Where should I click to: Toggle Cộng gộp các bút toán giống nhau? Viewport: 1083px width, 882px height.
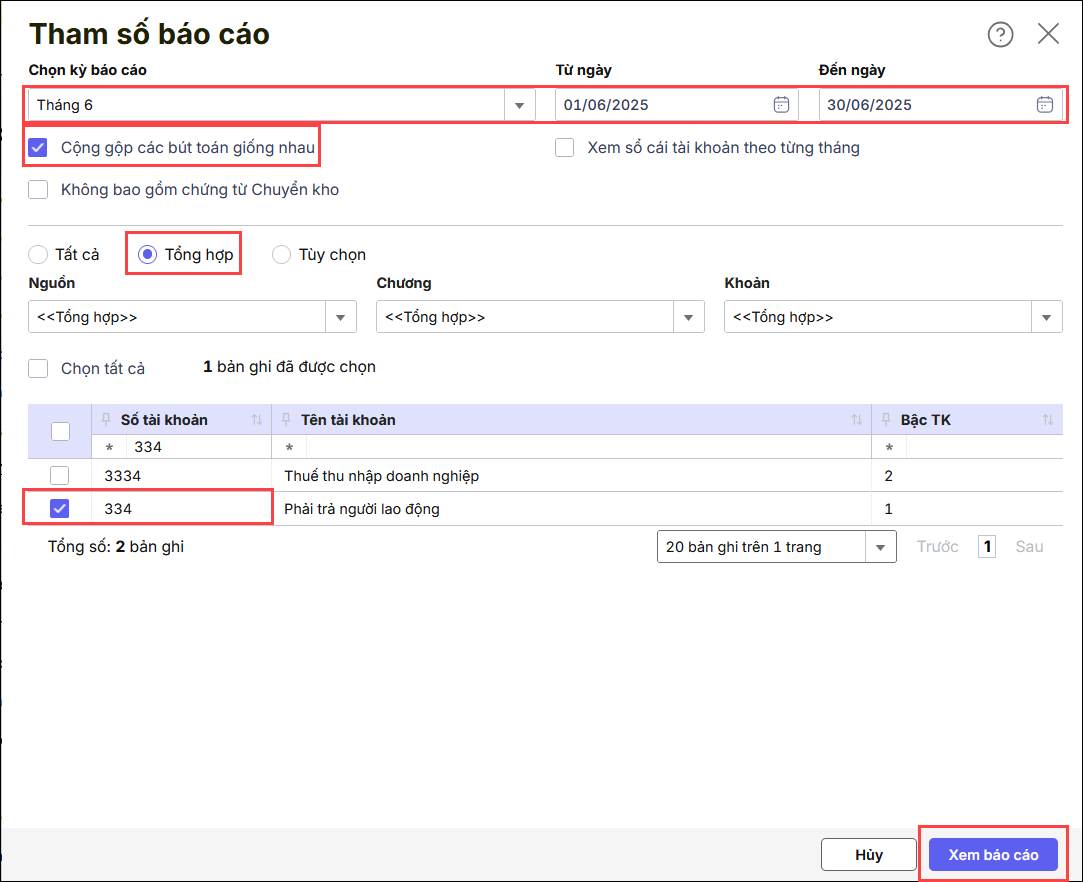point(38,148)
